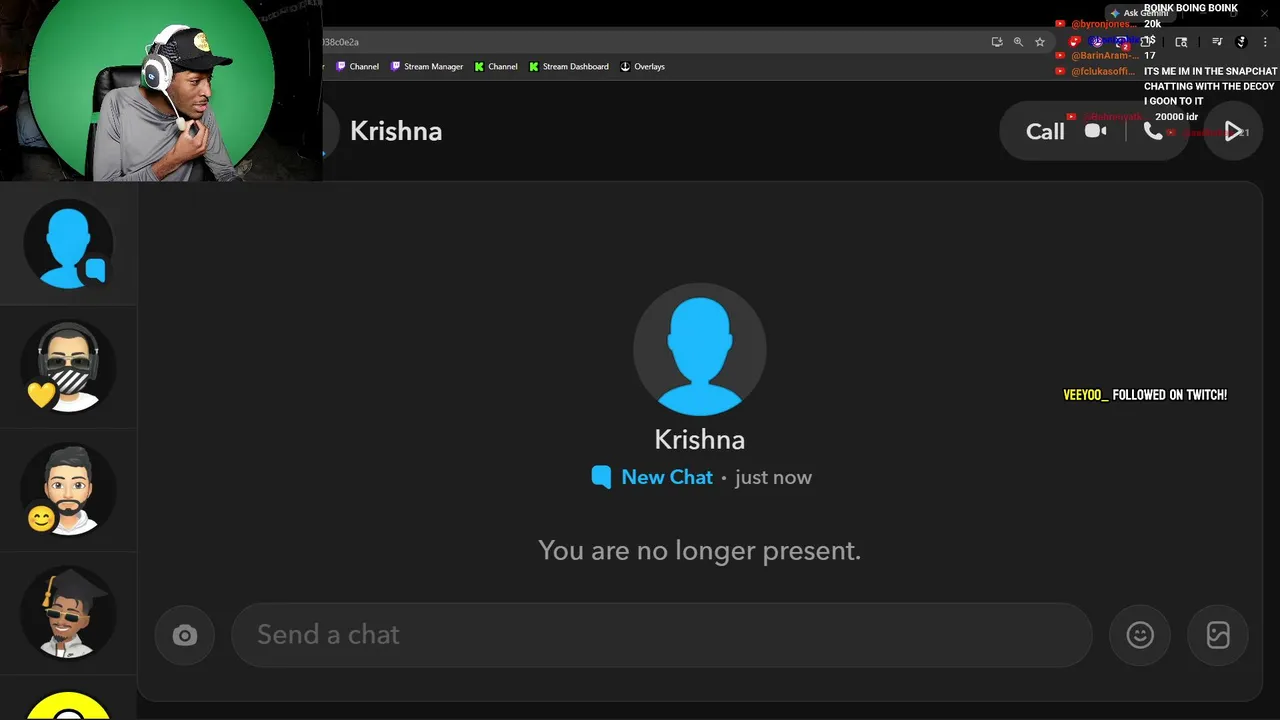Start a video call with Krishna
Image resolution: width=1280 pixels, height=720 pixels.
tap(1096, 131)
